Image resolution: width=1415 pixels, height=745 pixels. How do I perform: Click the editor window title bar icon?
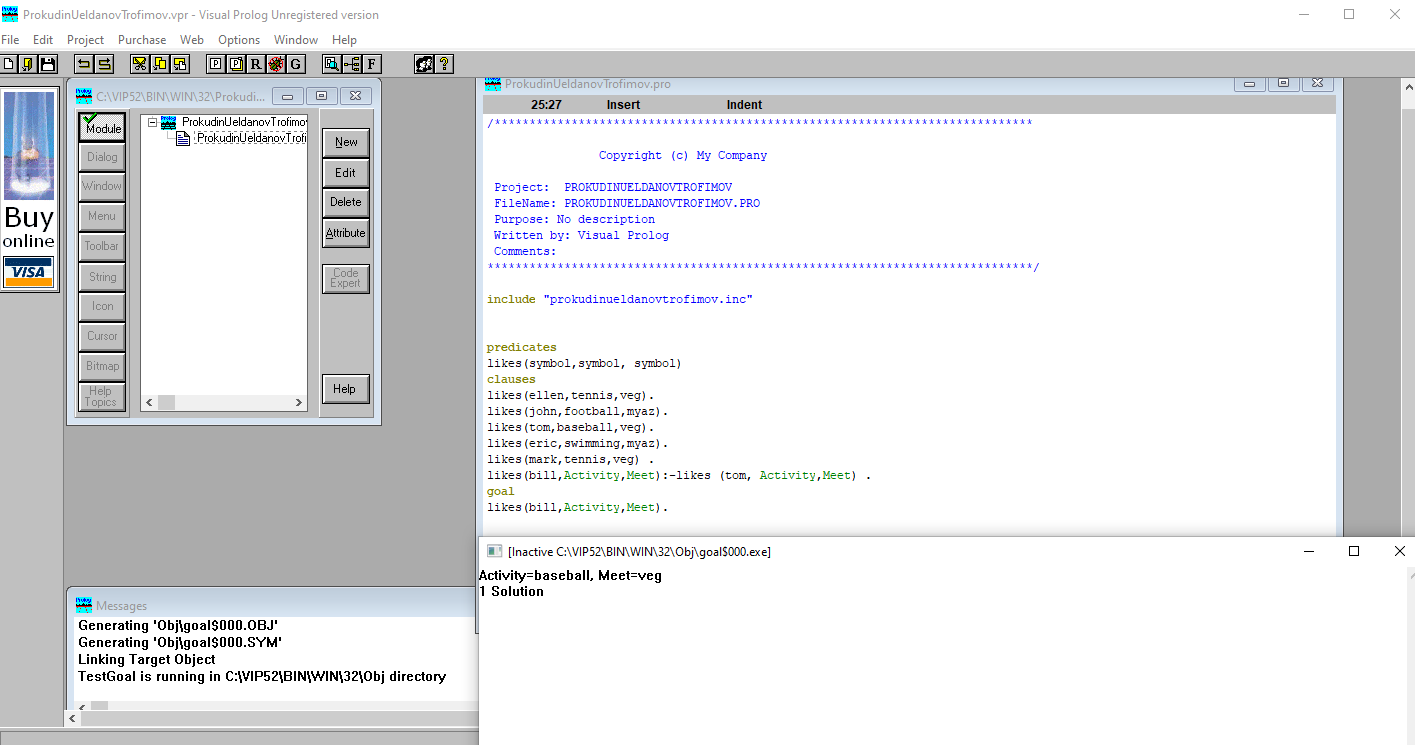[x=493, y=84]
